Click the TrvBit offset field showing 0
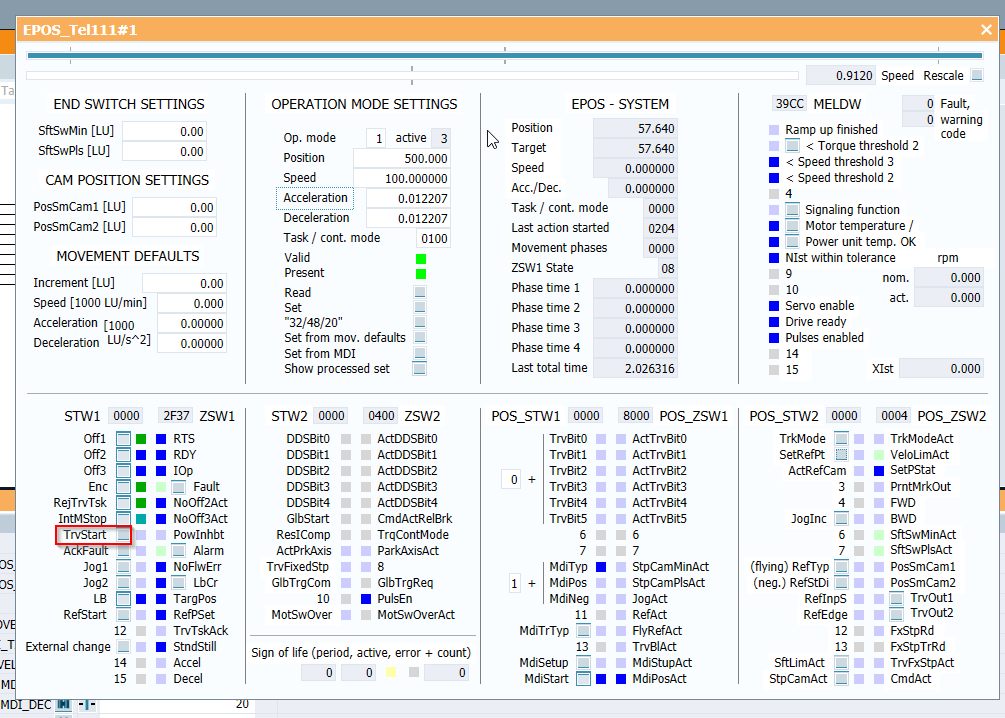This screenshot has height=718, width=1005. pos(511,480)
